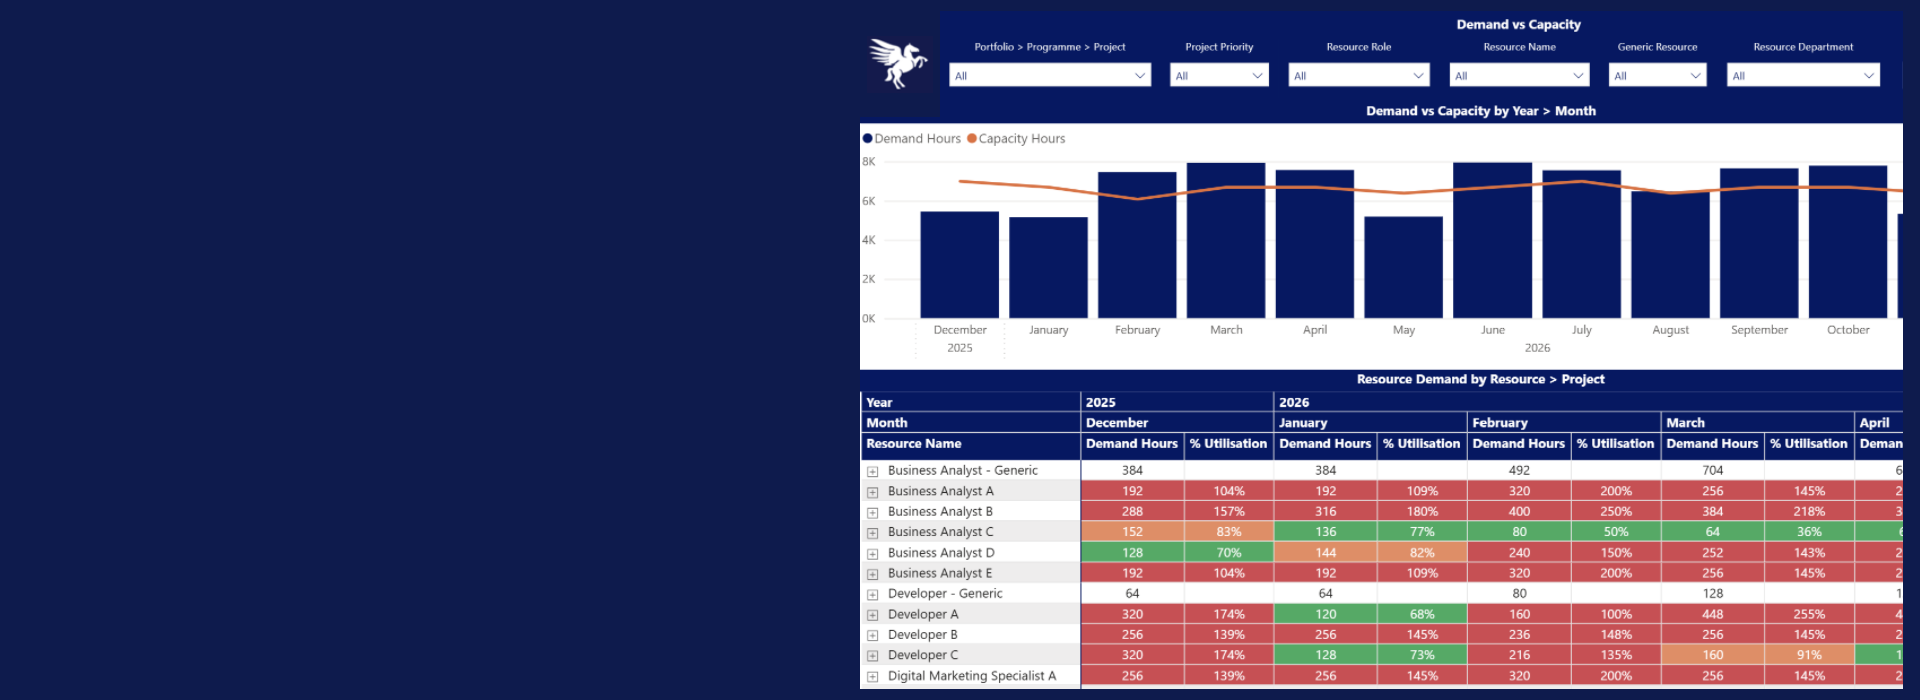Expand the Developer C row
This screenshot has width=1920, height=700.
pos(872,656)
